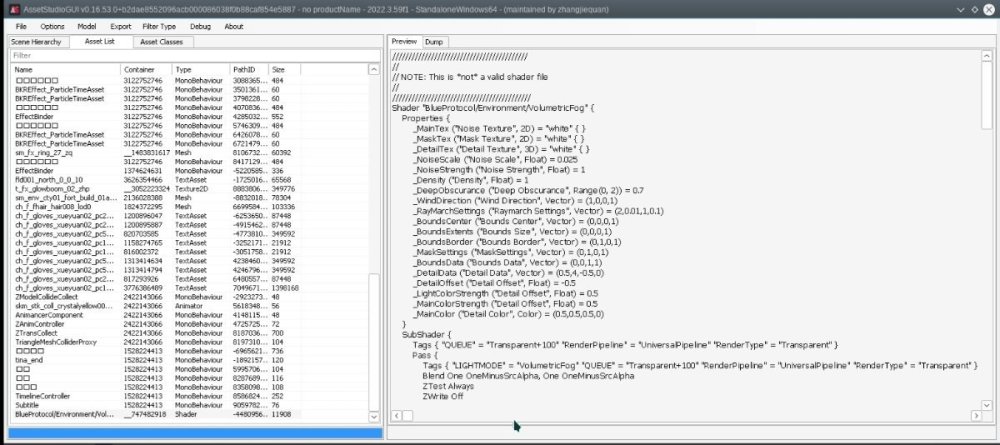Screen dimensions: 1000x445
Task: Click the asset list scroll-up arrow
Action: pos(376,69)
